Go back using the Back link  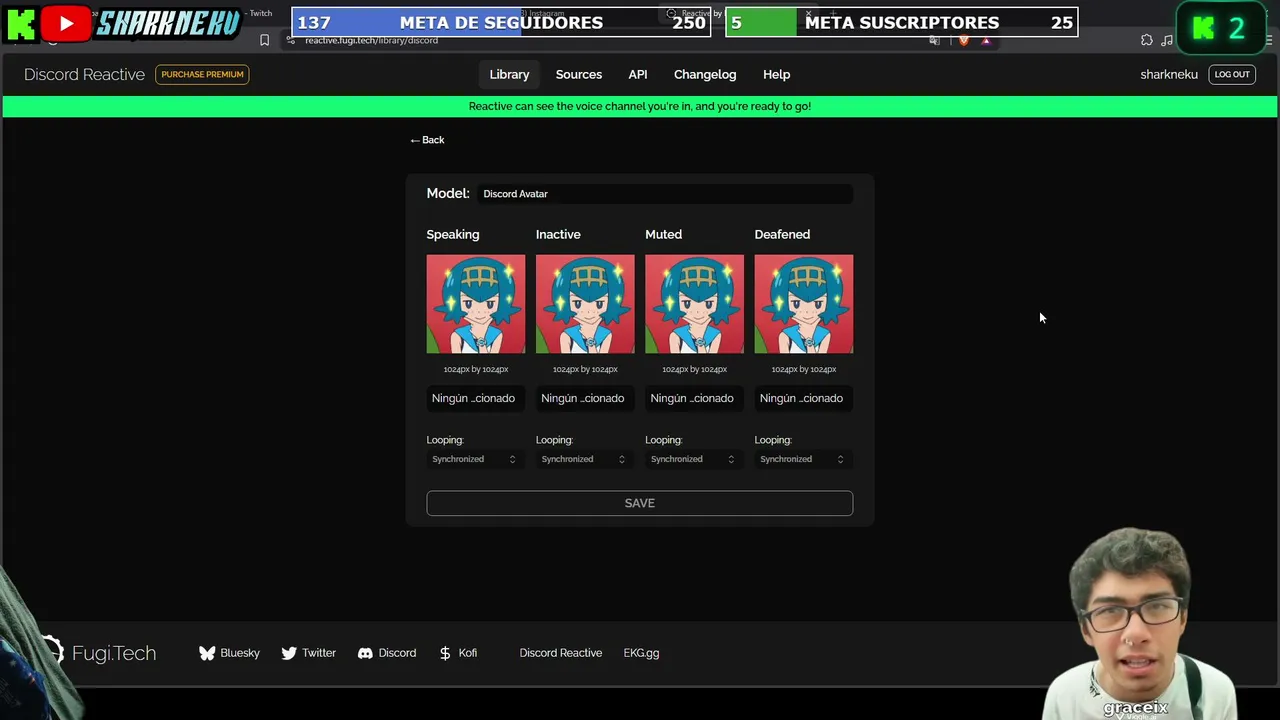(x=427, y=140)
